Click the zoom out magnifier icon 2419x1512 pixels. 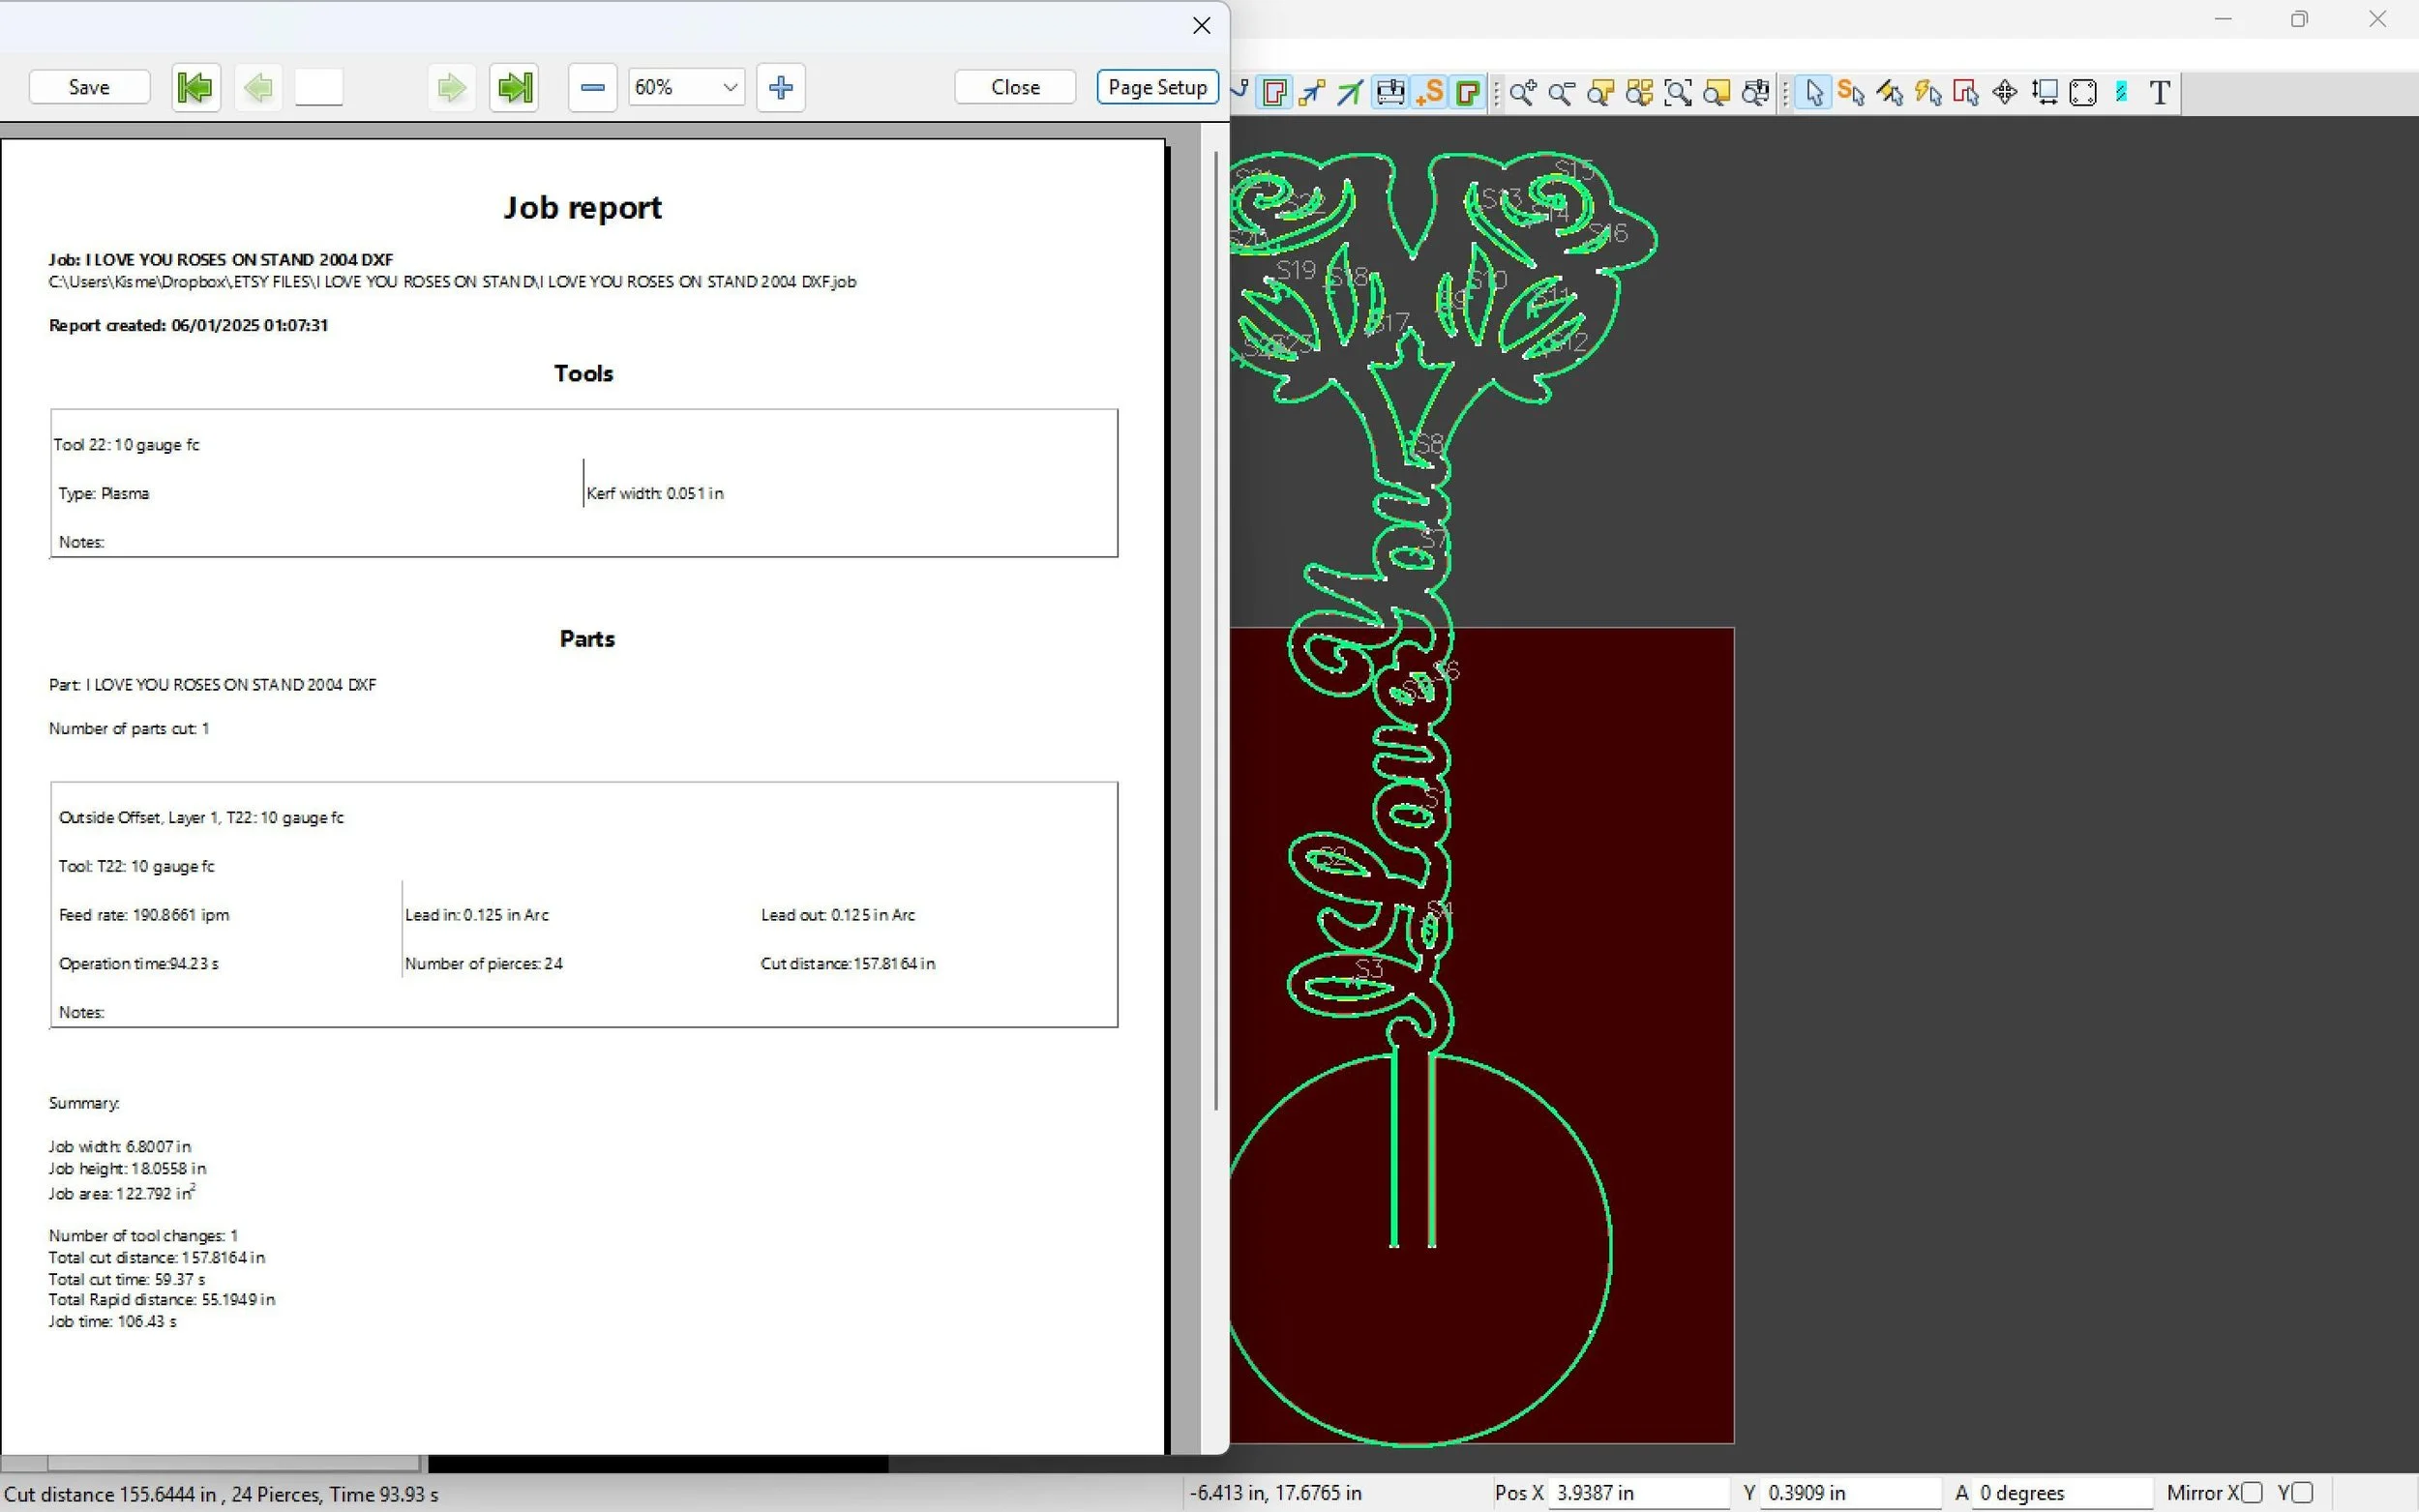tap(1561, 93)
